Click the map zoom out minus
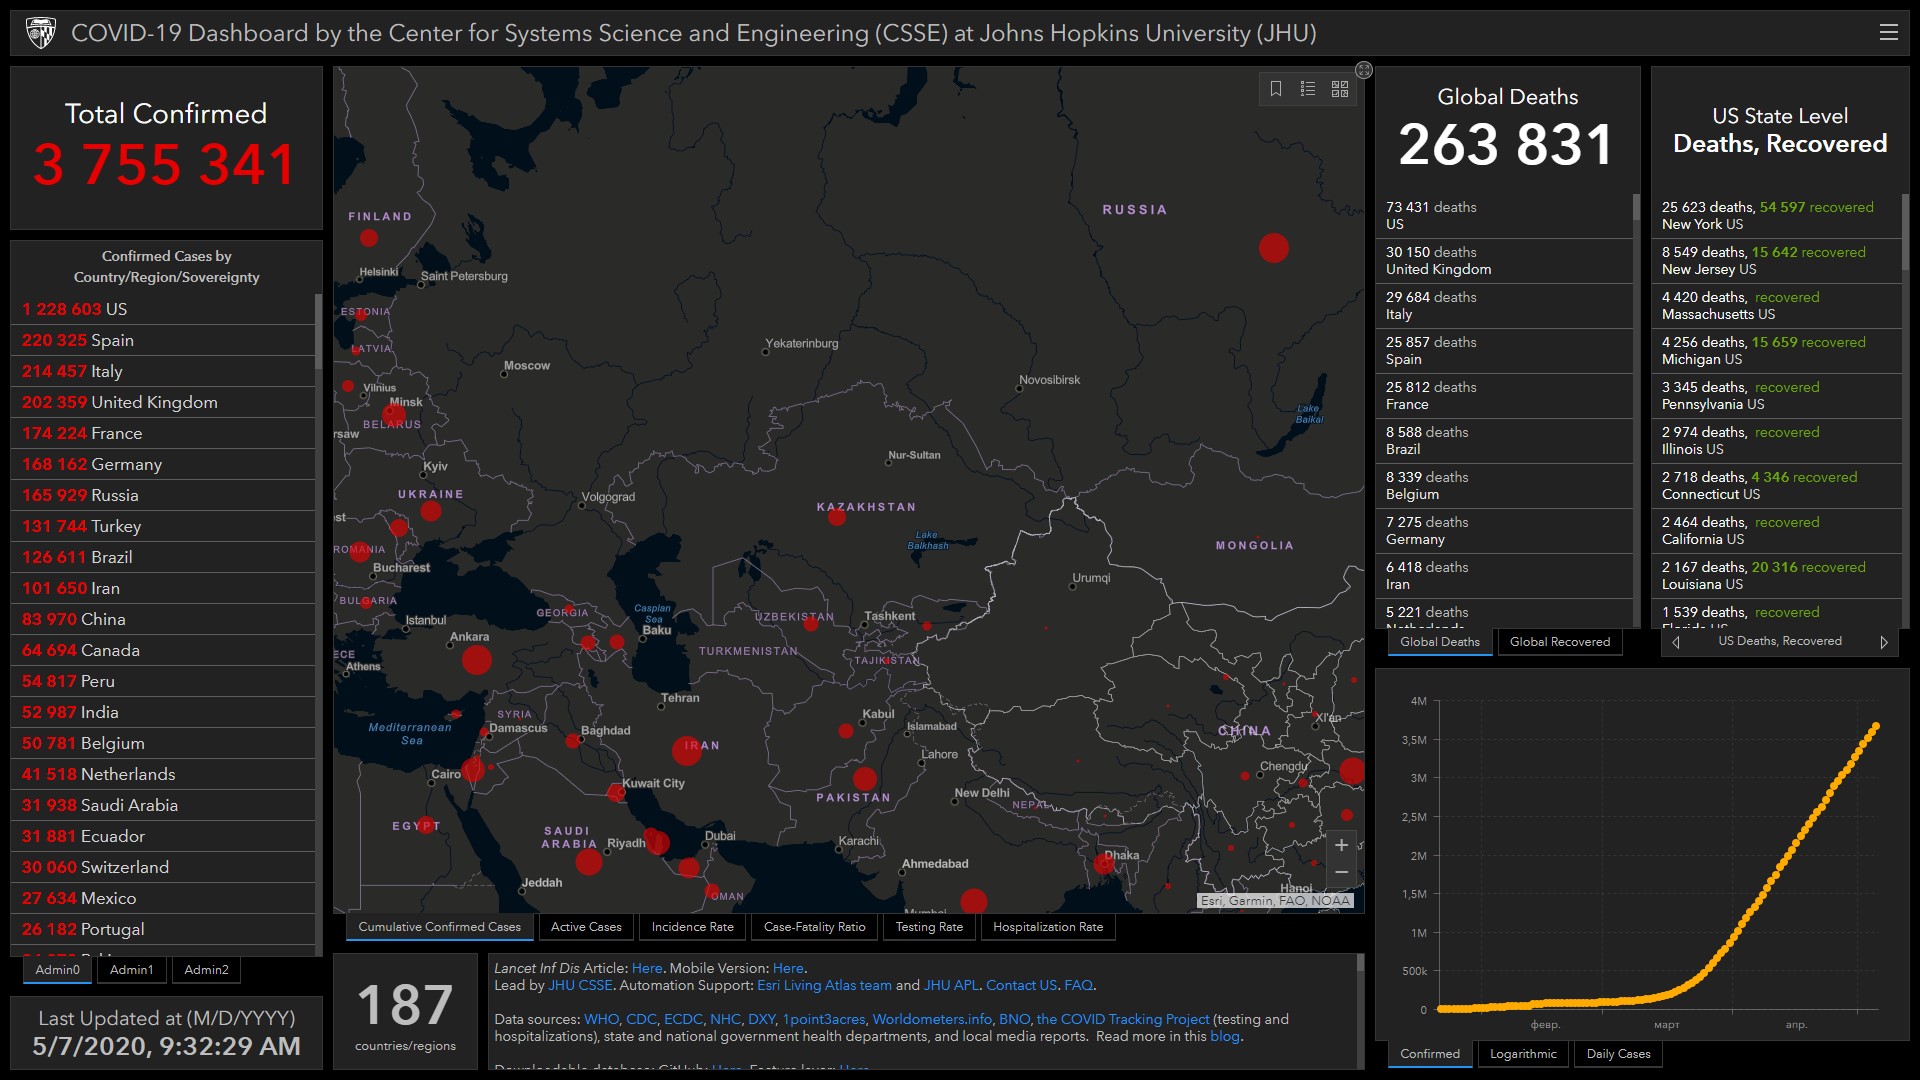 tap(1341, 873)
